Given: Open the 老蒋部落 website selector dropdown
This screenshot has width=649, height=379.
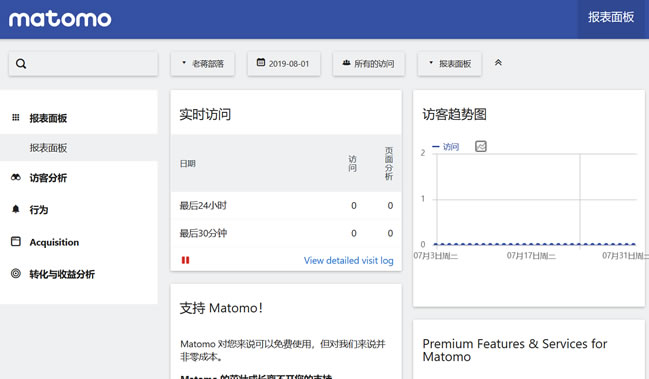Looking at the screenshot, I should pos(203,64).
